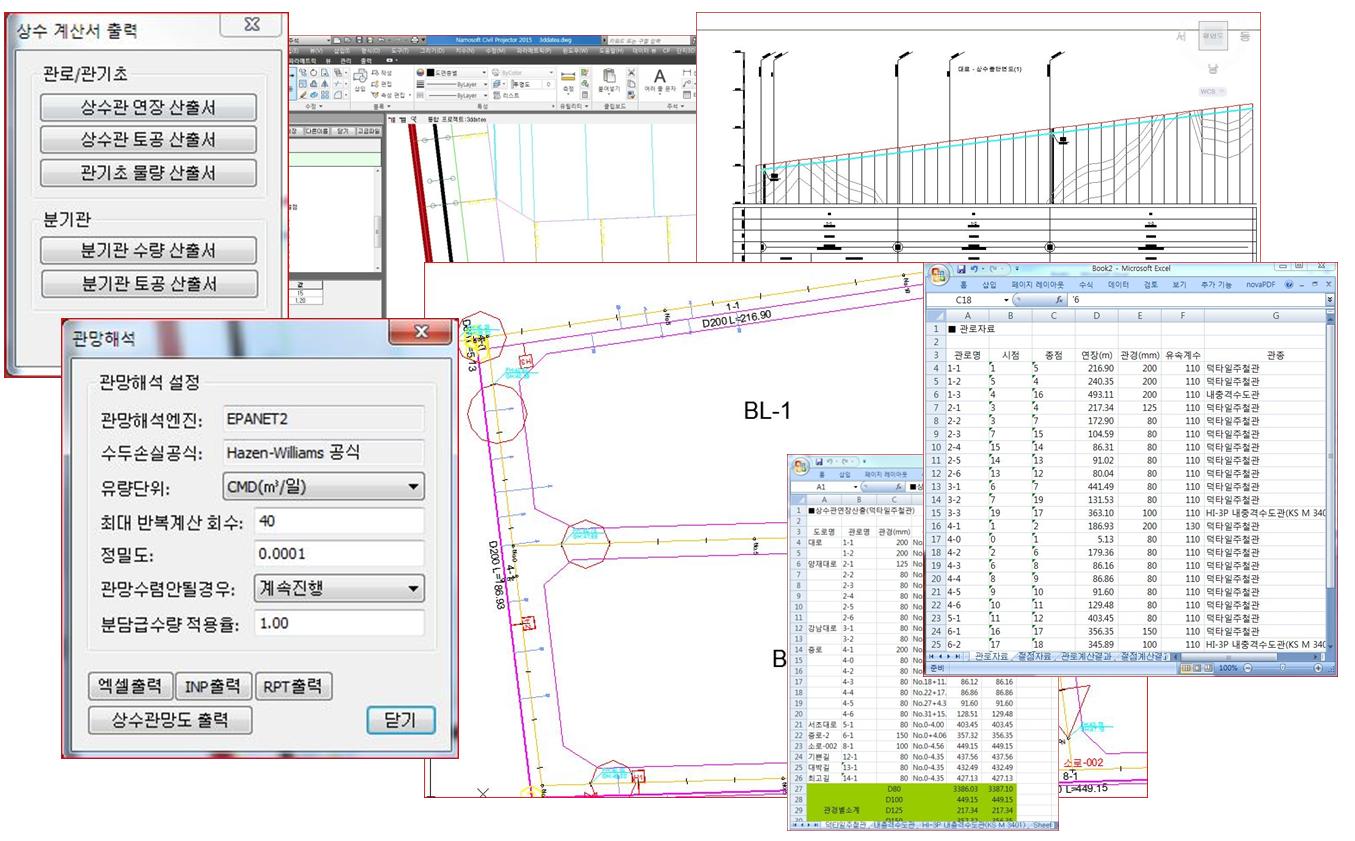This screenshot has width=1355, height=841.
Task: Click 정밀도 field showing 0.0001
Action: (339, 554)
